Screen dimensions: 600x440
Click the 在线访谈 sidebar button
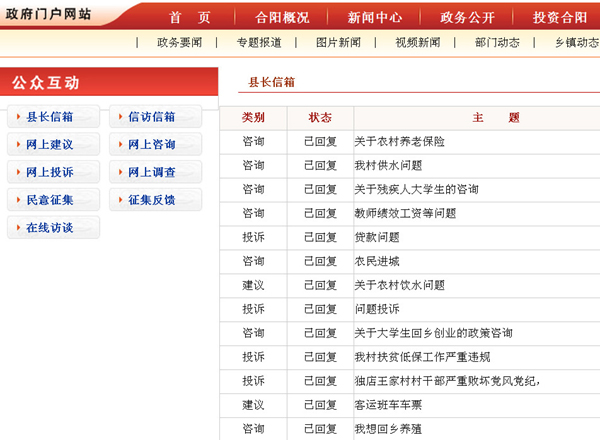coord(53,228)
